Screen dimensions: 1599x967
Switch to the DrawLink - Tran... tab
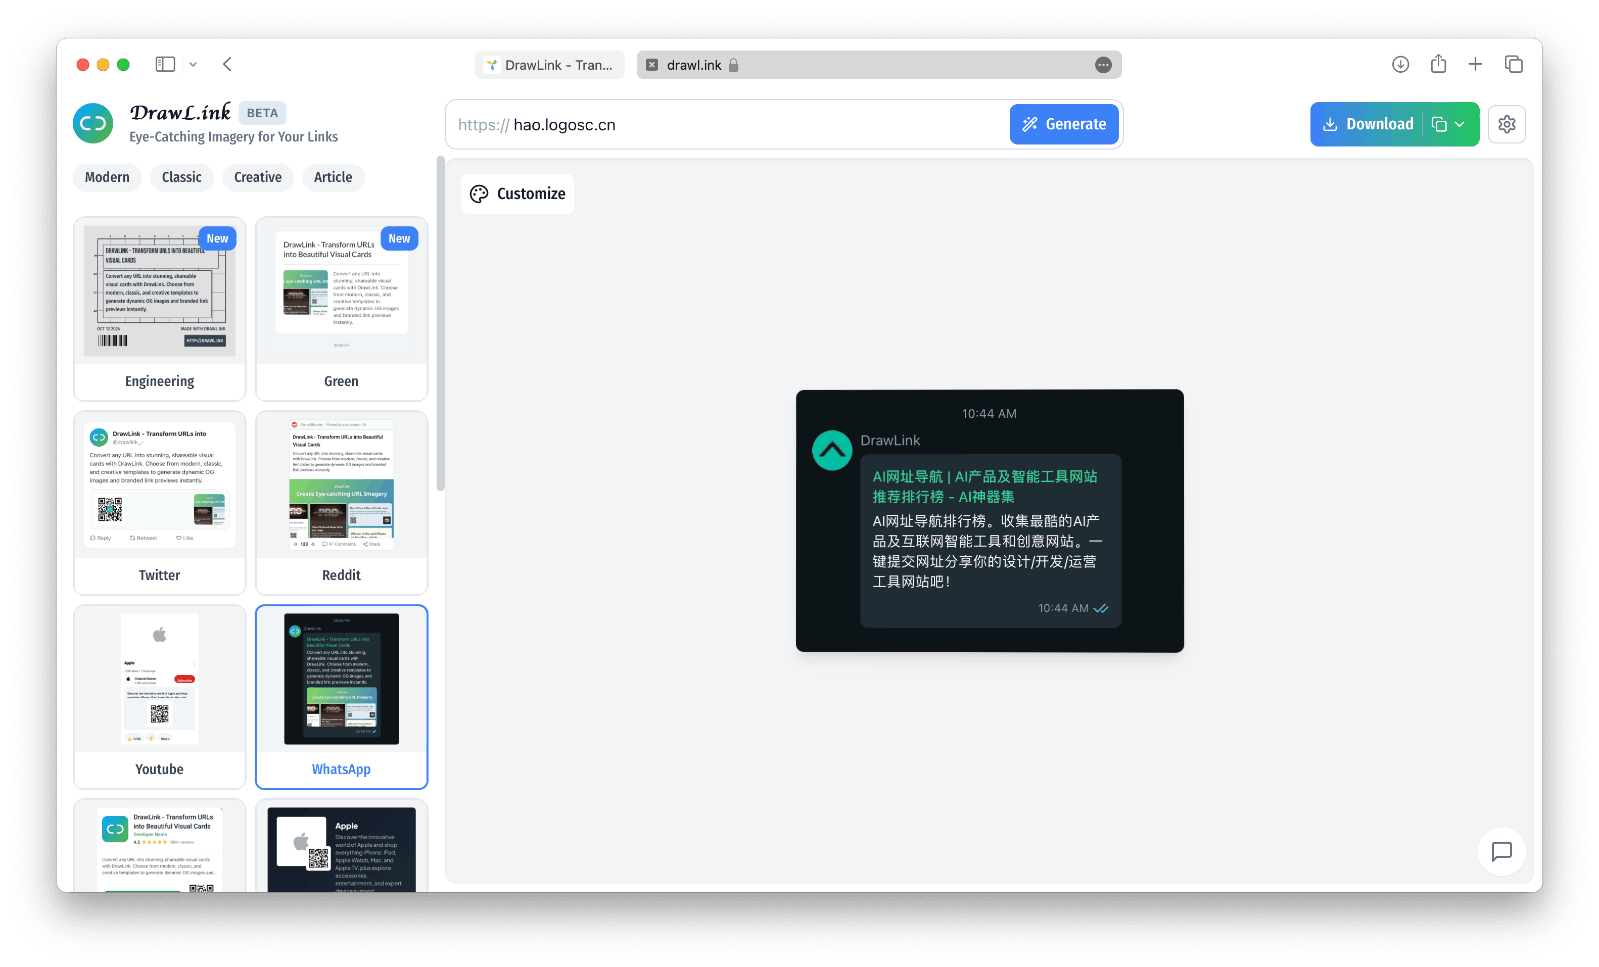coord(550,65)
